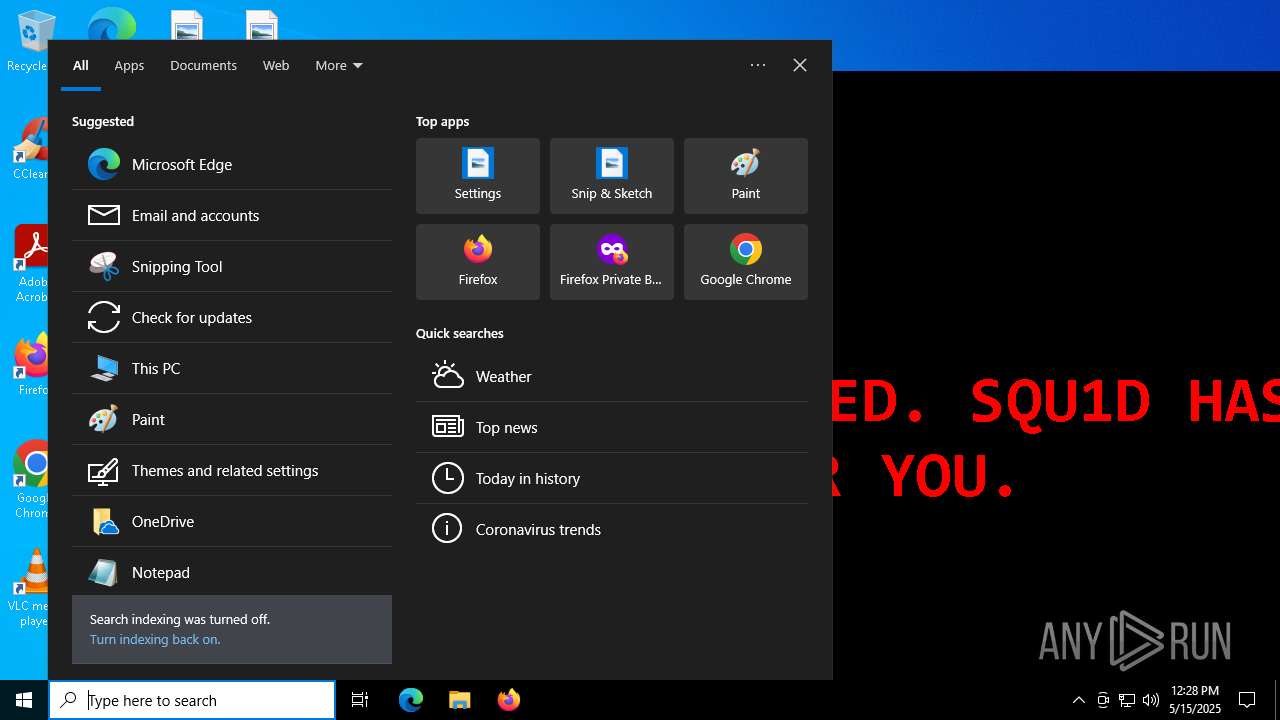Open Firefox Private Browsing tile
This screenshot has width=1280, height=720.
point(612,262)
